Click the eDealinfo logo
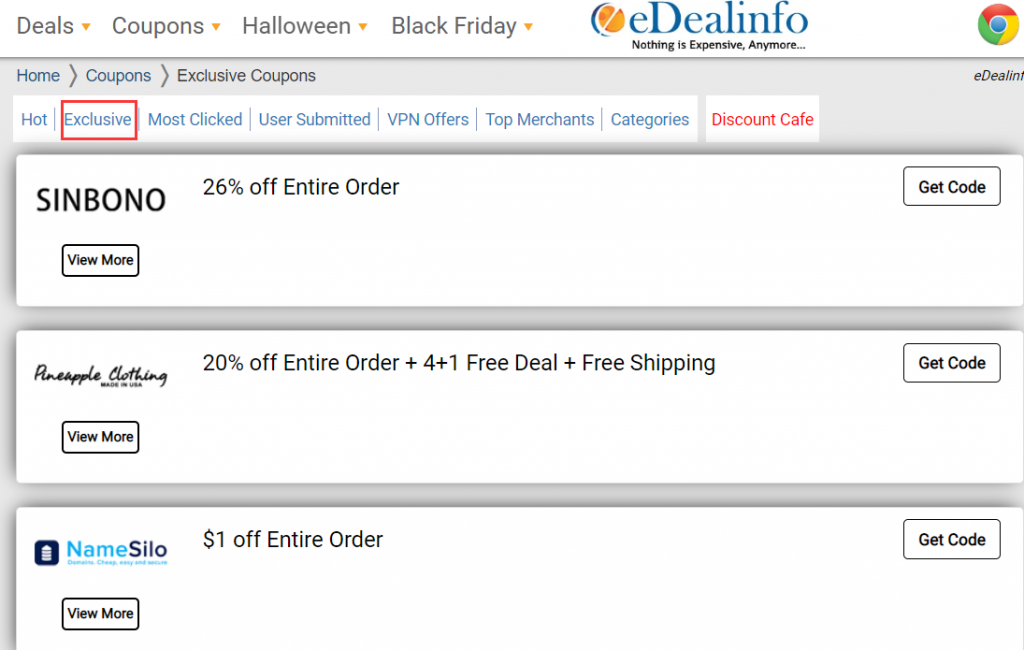Image resolution: width=1024 pixels, height=650 pixels. click(x=699, y=25)
